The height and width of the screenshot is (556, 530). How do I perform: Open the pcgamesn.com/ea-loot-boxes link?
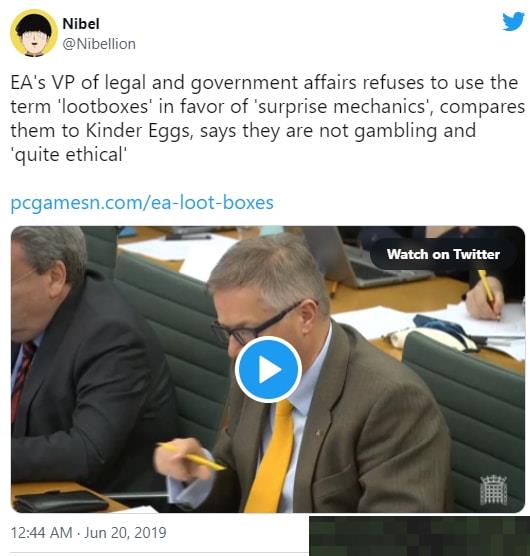pos(142,203)
